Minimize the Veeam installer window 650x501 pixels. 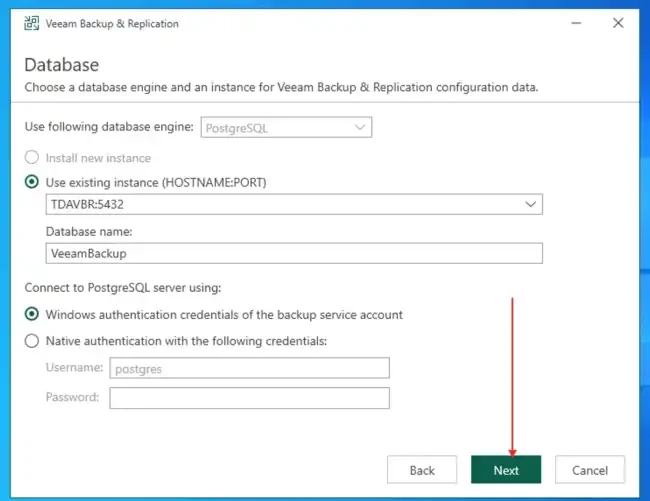pos(576,23)
